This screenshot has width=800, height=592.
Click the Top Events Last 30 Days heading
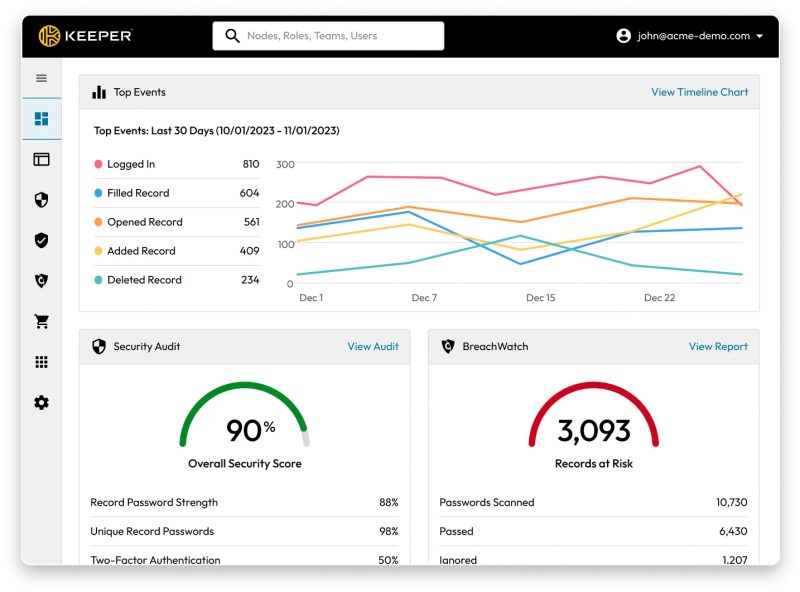[216, 131]
